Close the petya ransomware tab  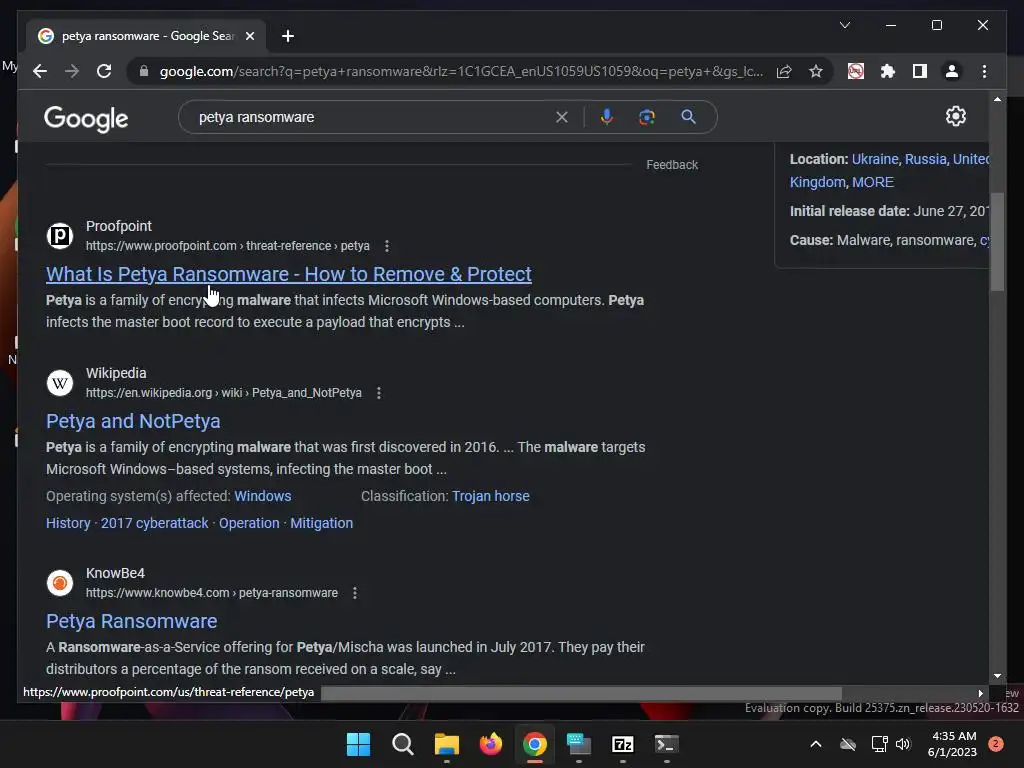coord(249,36)
